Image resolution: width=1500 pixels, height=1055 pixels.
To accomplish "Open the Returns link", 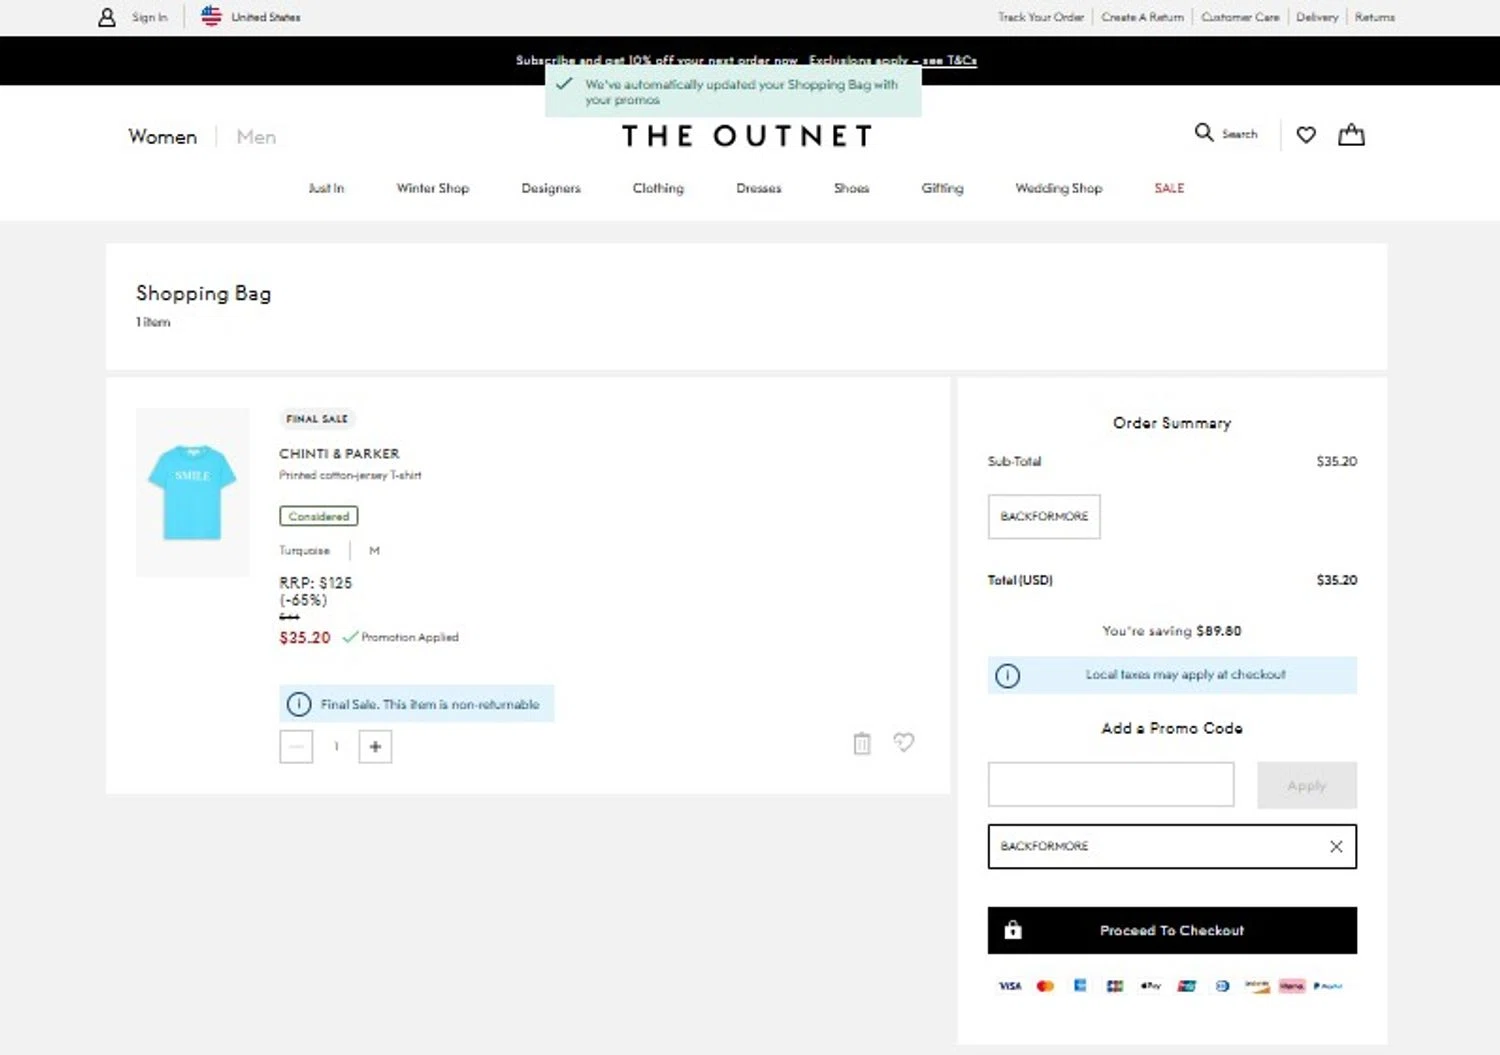I will tap(1375, 17).
